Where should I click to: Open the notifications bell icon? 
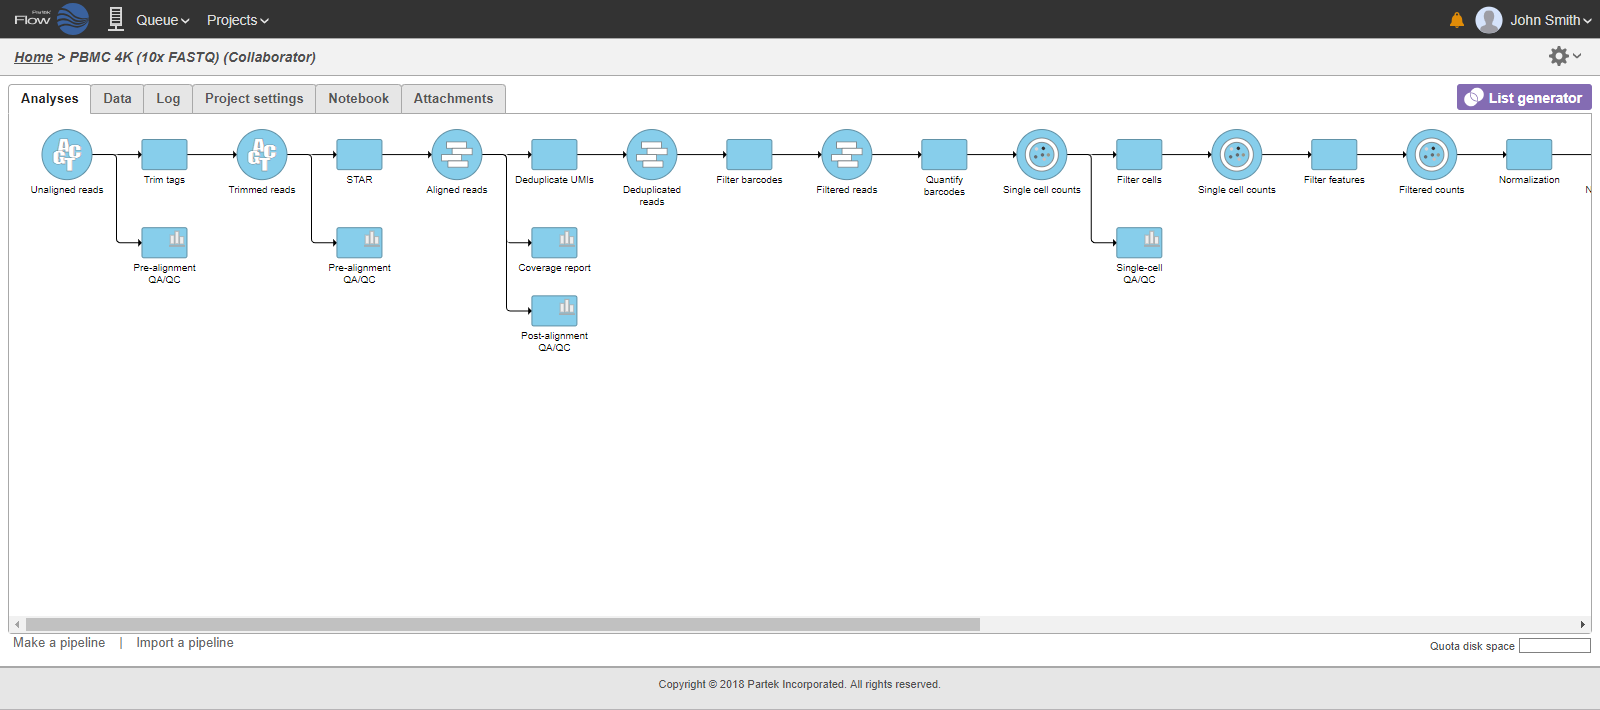(1456, 20)
